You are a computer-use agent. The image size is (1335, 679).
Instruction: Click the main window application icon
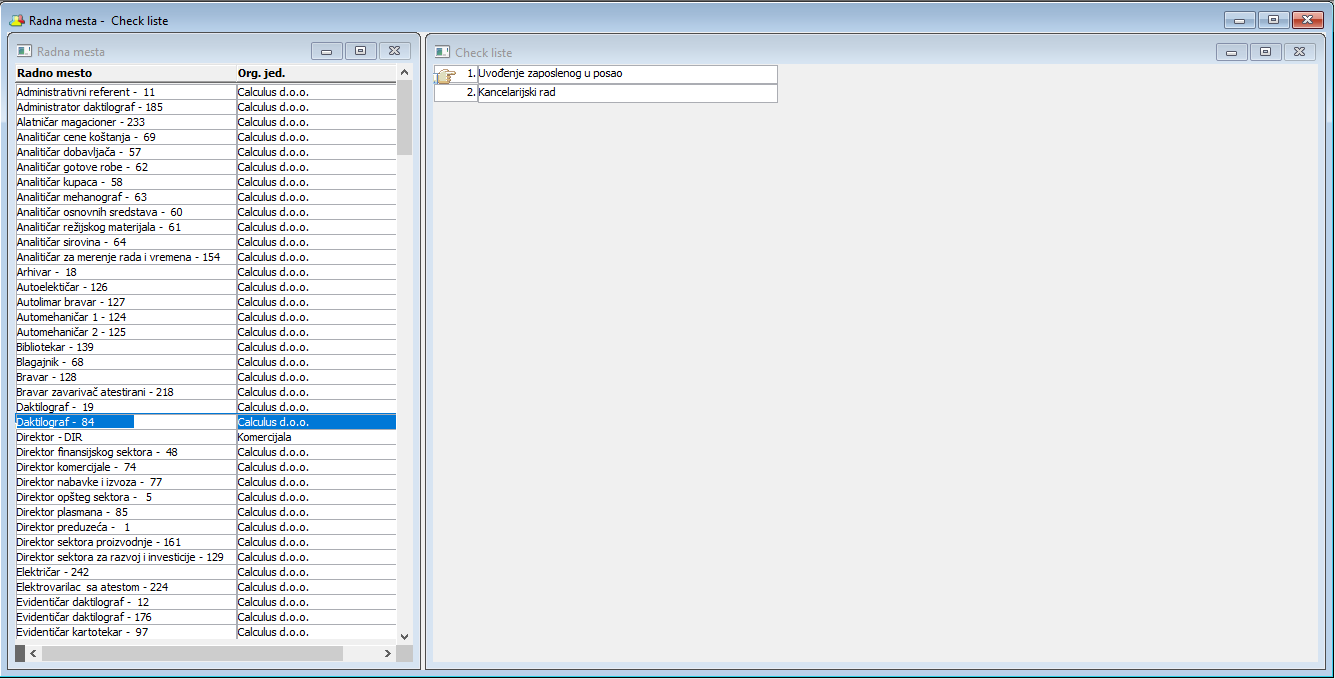click(16, 20)
